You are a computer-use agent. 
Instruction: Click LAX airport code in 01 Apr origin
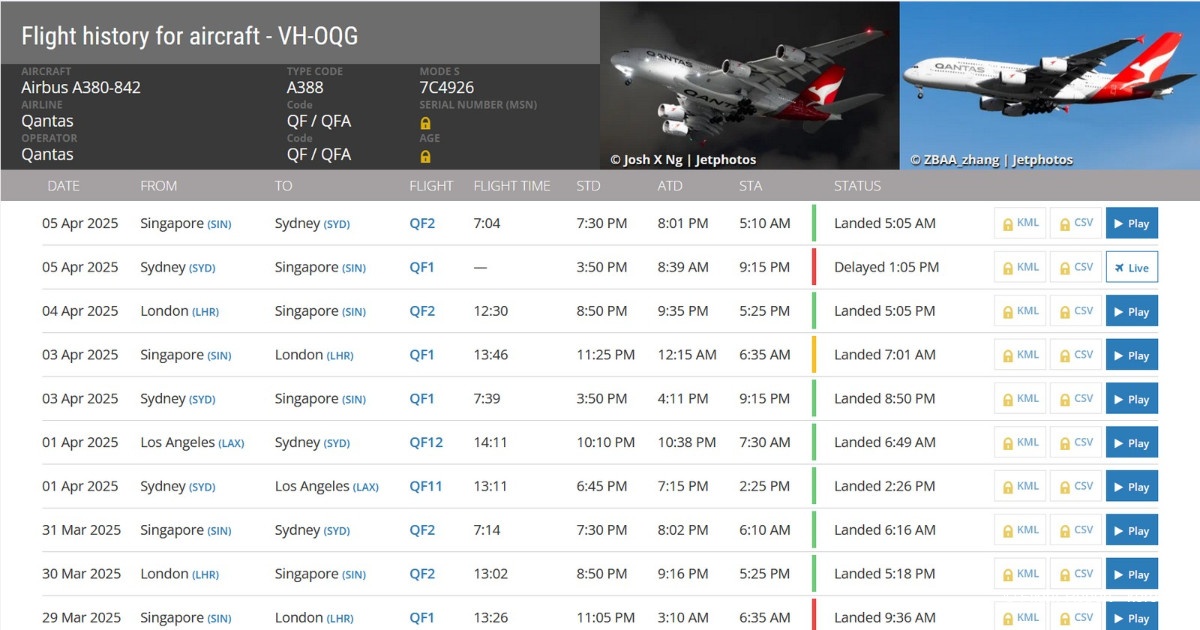pyautogui.click(x=231, y=443)
